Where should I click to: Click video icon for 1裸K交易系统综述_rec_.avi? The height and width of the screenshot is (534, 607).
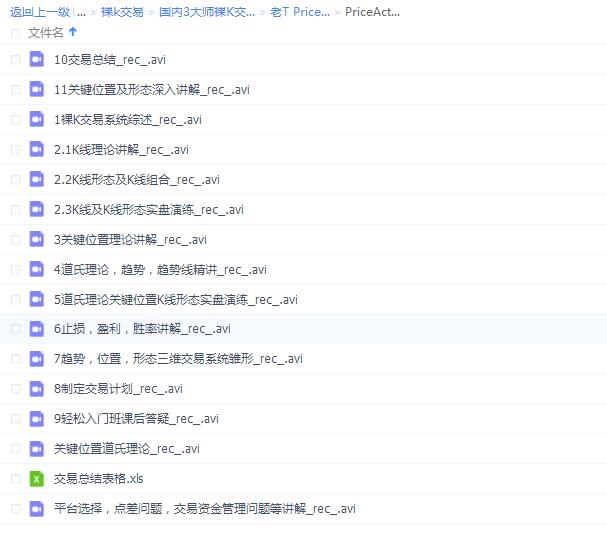(x=37, y=119)
